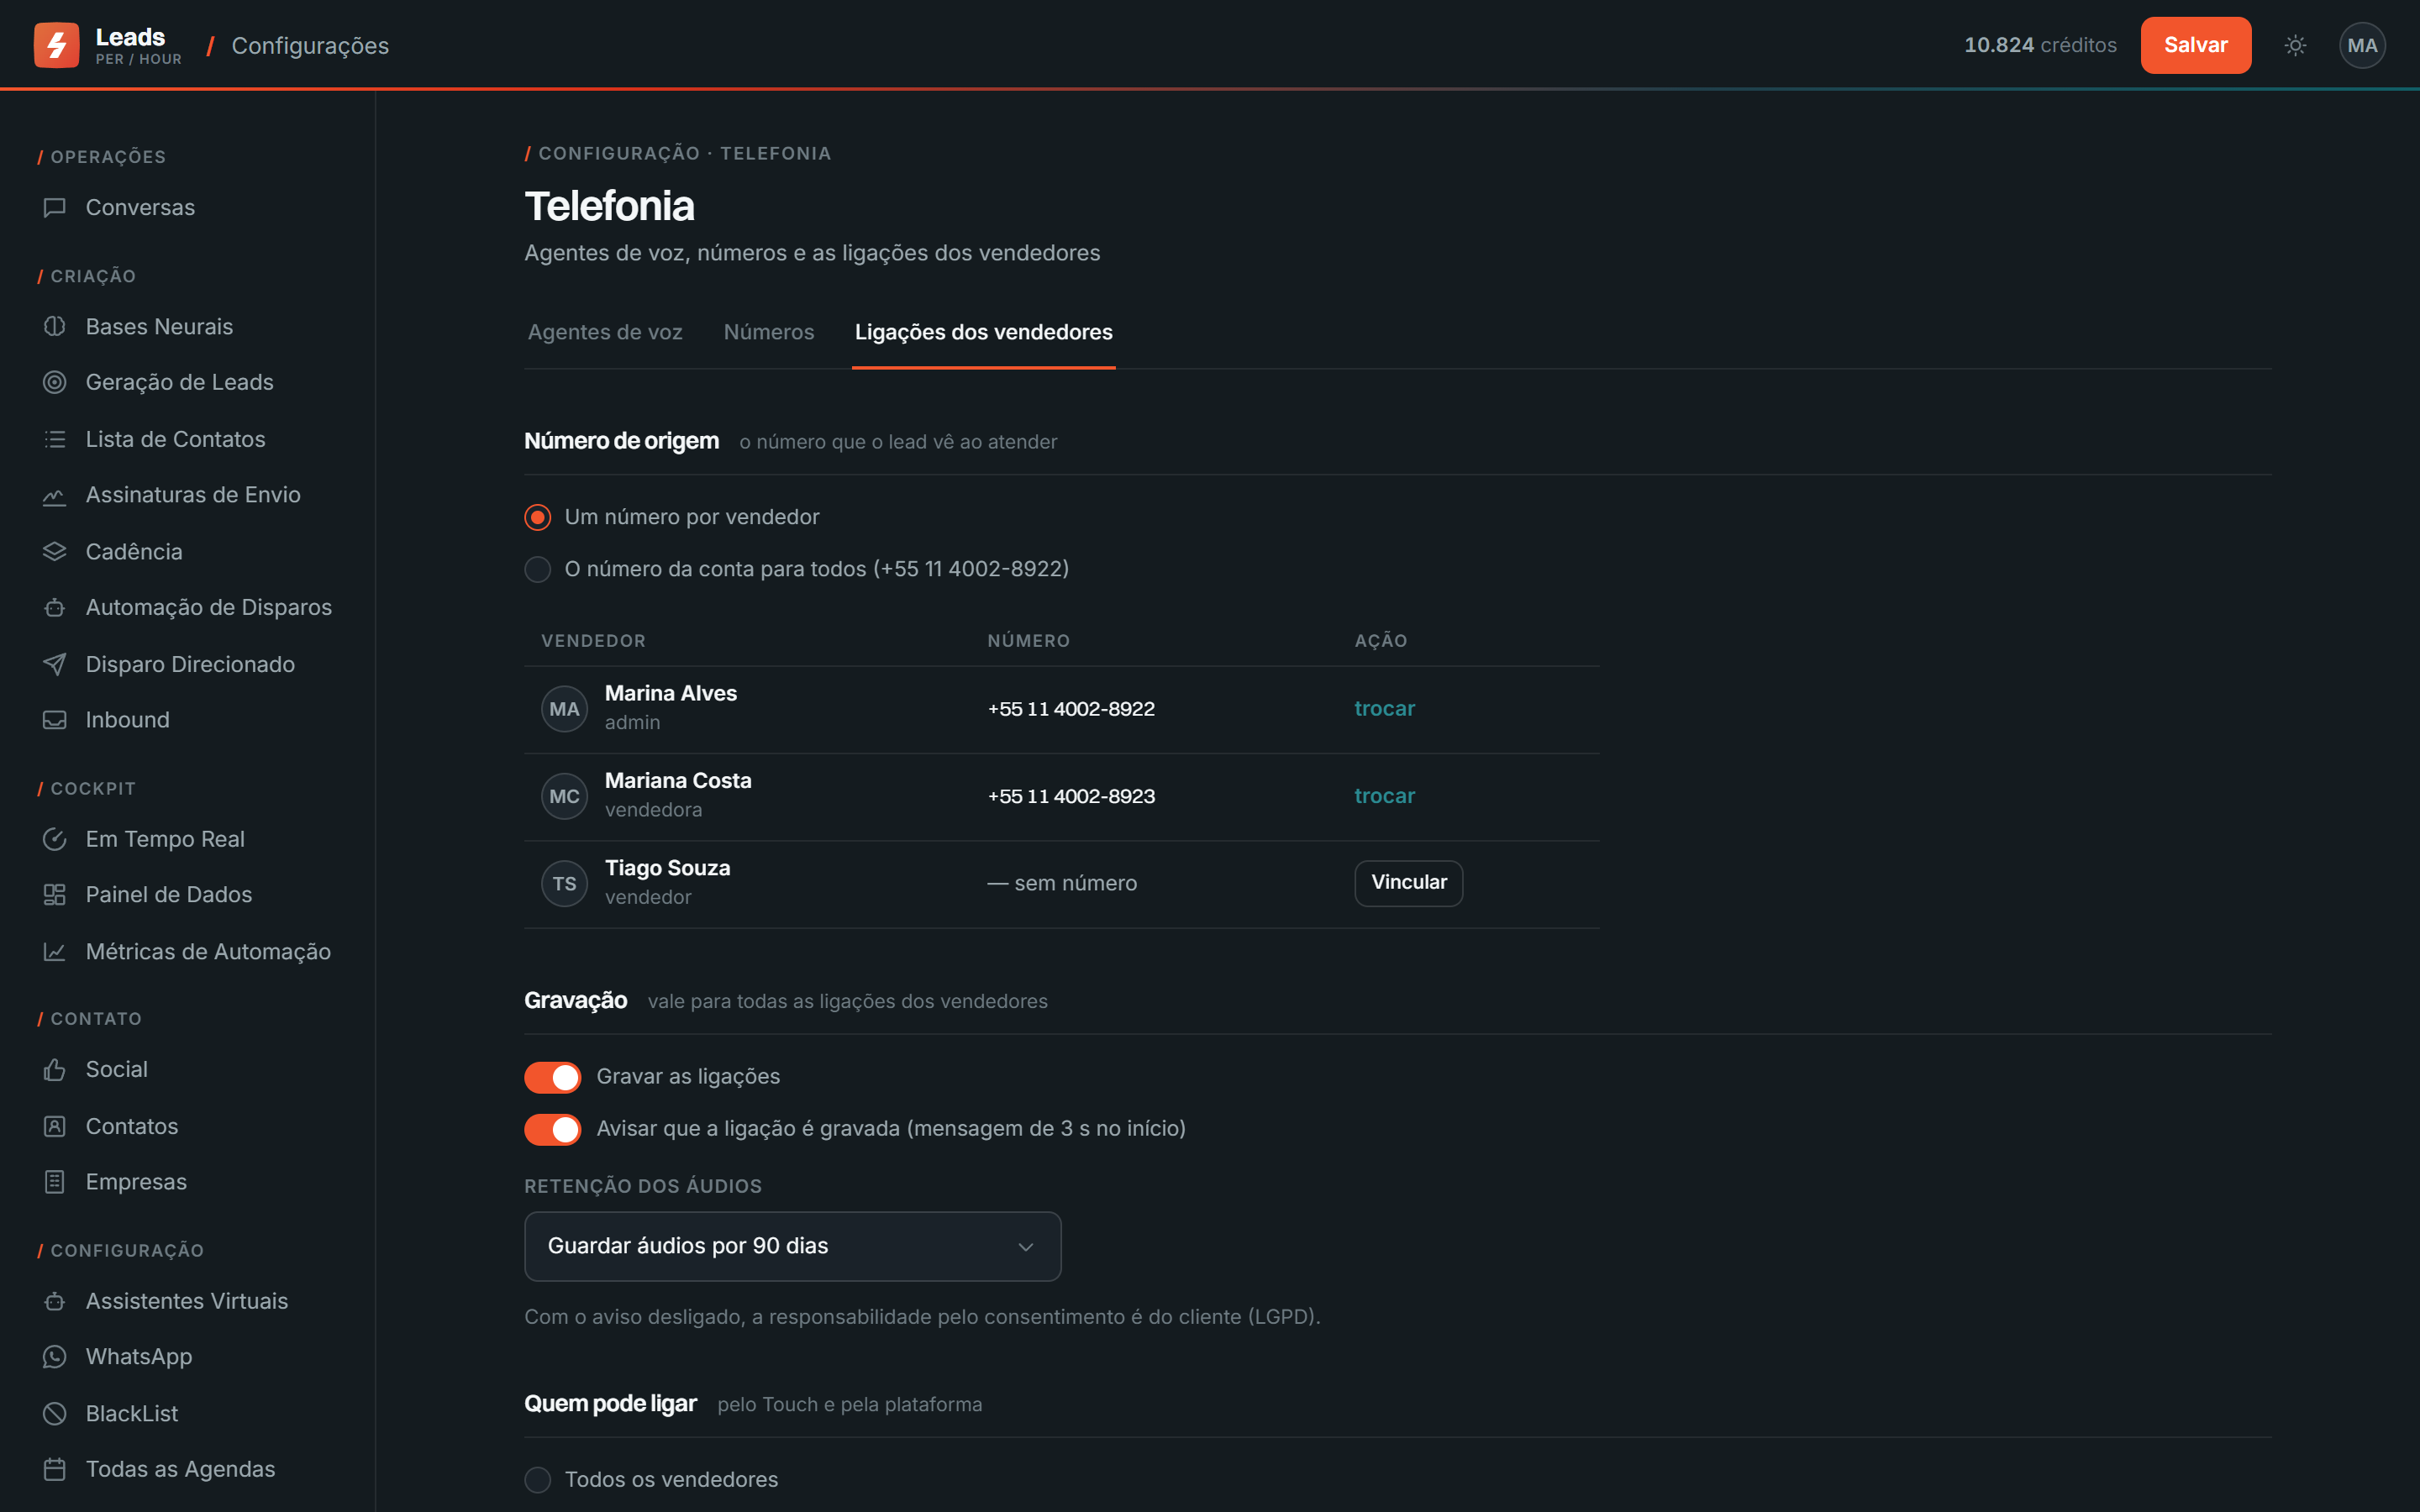2420x1512 pixels.
Task: Click the Geração de Leads target icon
Action: tap(55, 382)
